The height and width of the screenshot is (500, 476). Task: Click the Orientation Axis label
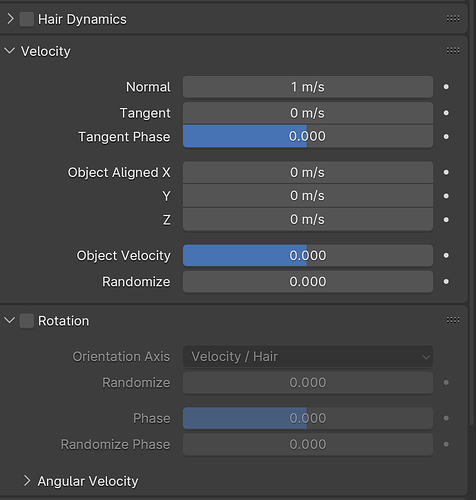(x=121, y=357)
